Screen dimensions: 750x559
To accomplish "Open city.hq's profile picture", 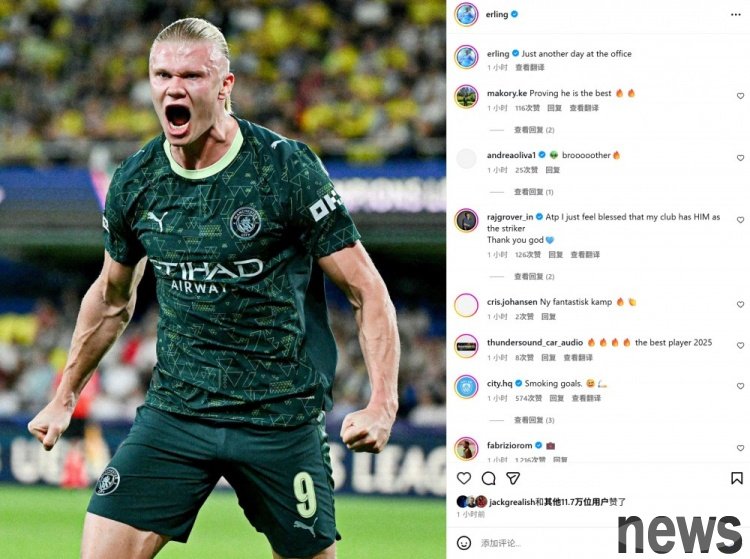I will click(466, 387).
